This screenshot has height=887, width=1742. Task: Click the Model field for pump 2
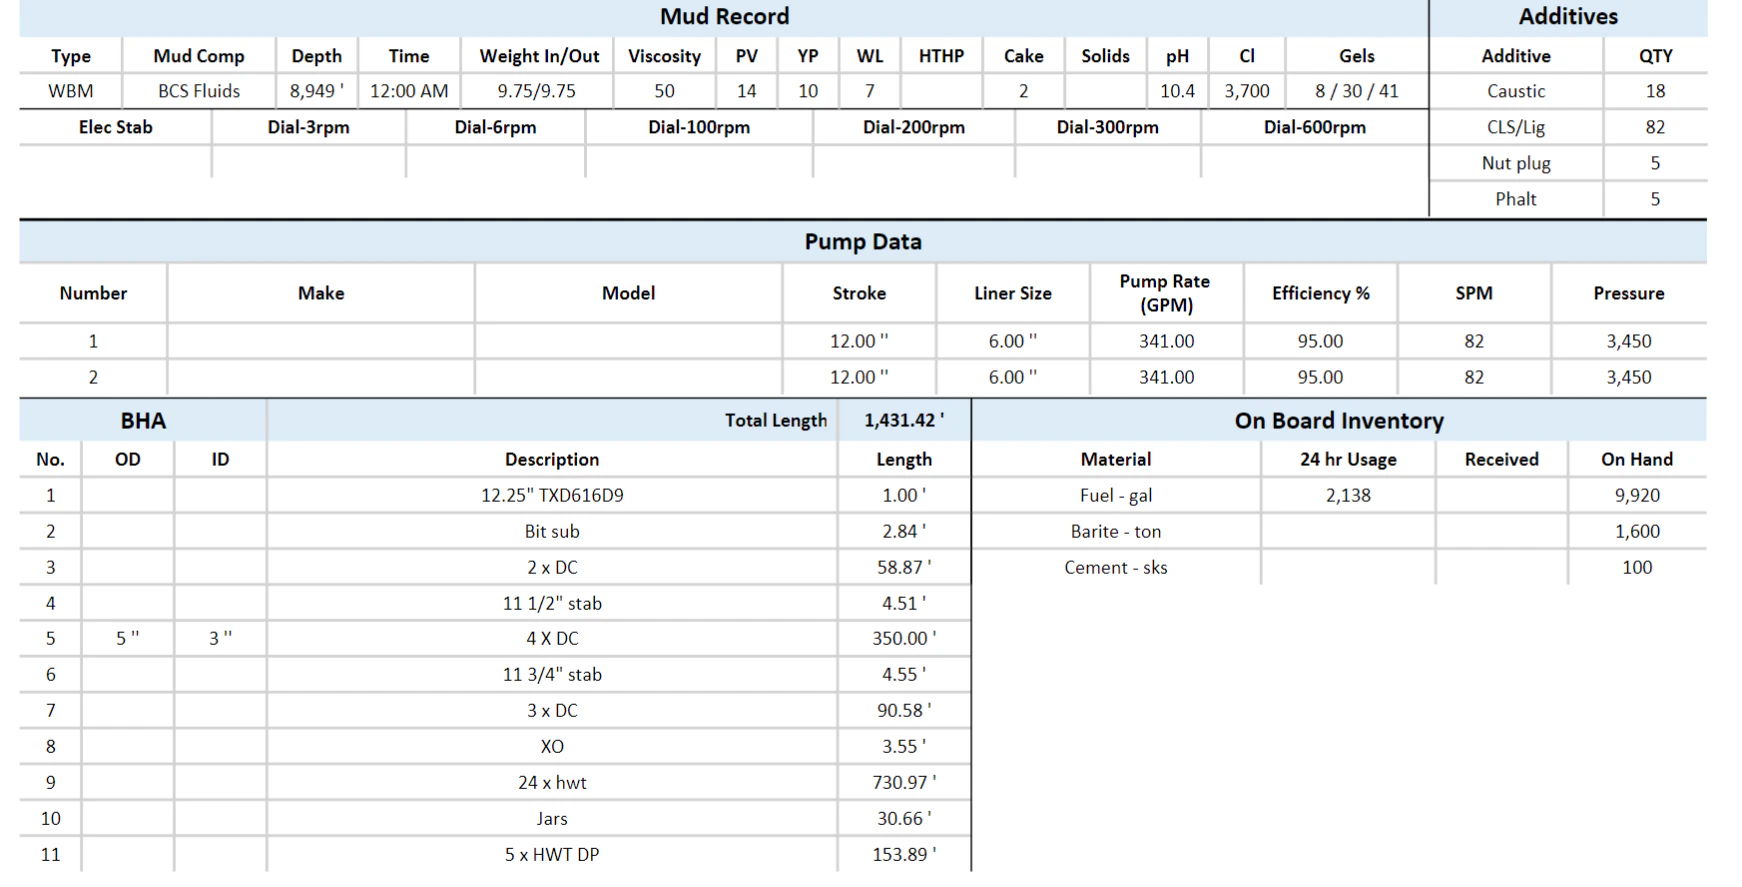tap(628, 377)
